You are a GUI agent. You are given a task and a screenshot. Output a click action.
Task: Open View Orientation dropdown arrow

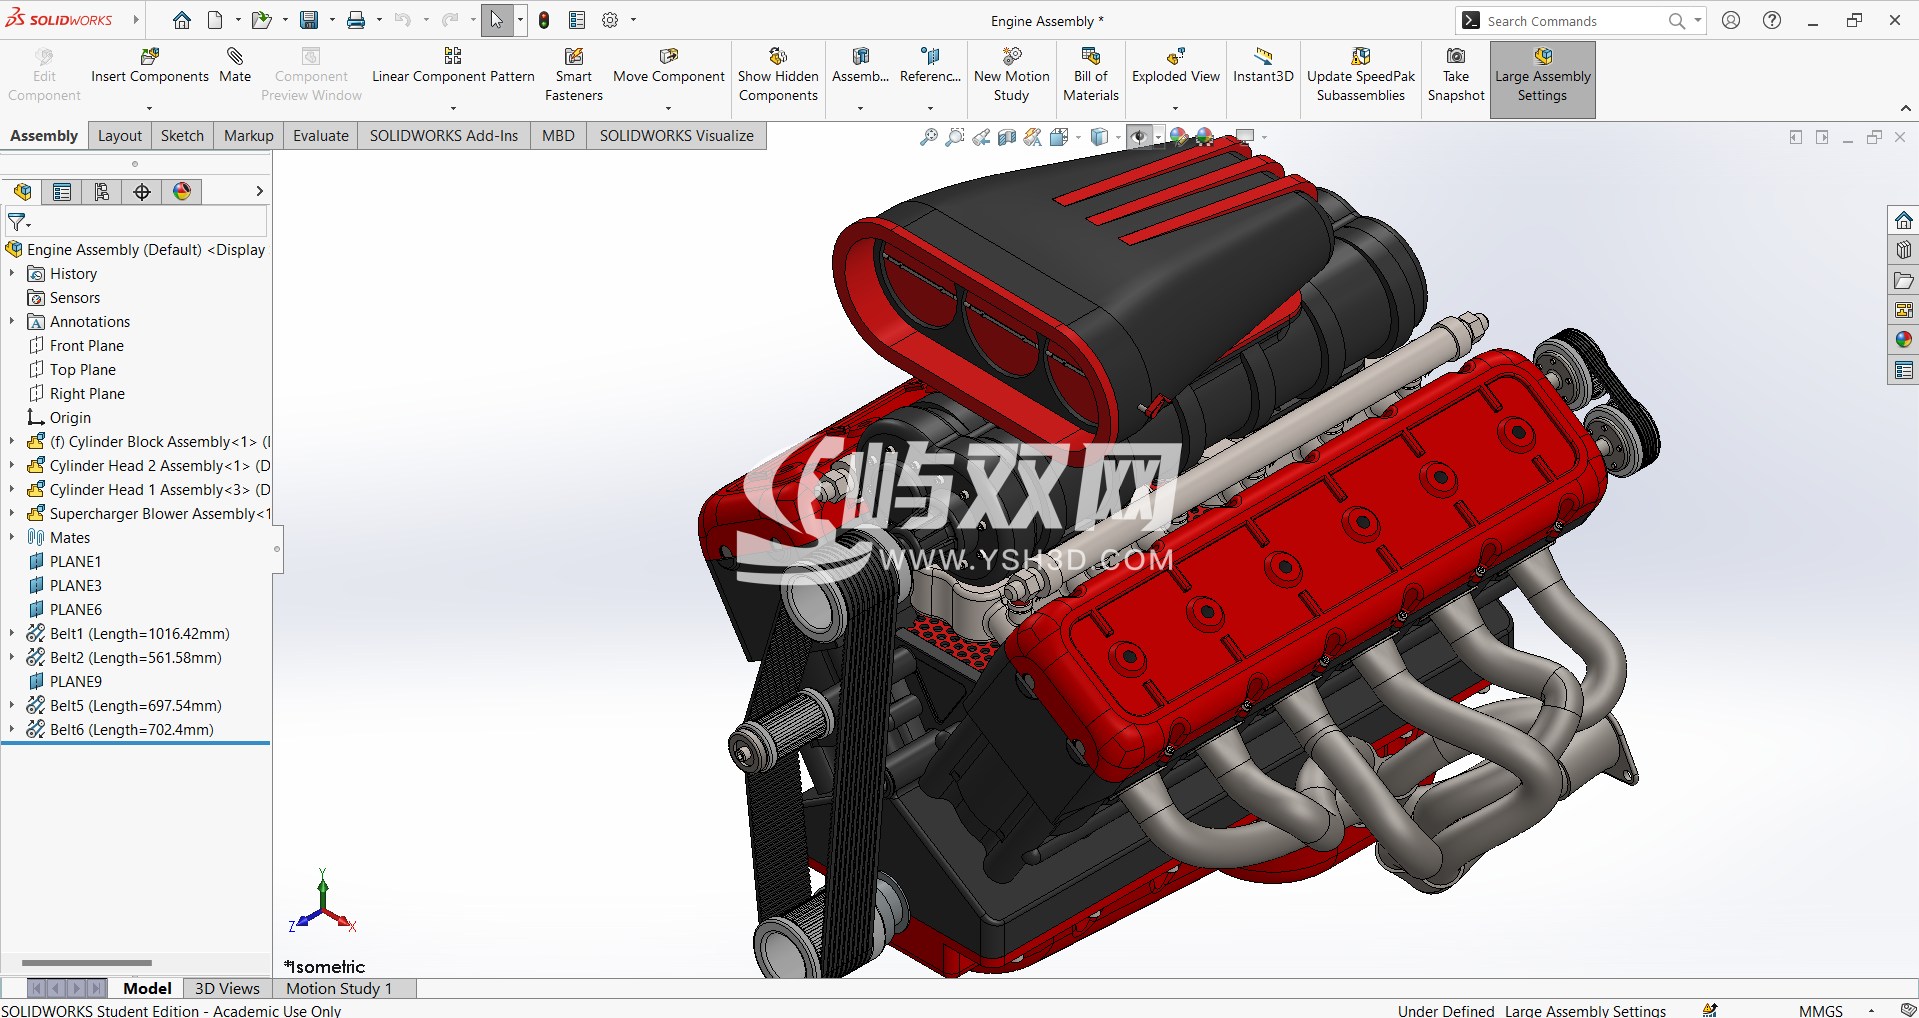coord(1077,137)
